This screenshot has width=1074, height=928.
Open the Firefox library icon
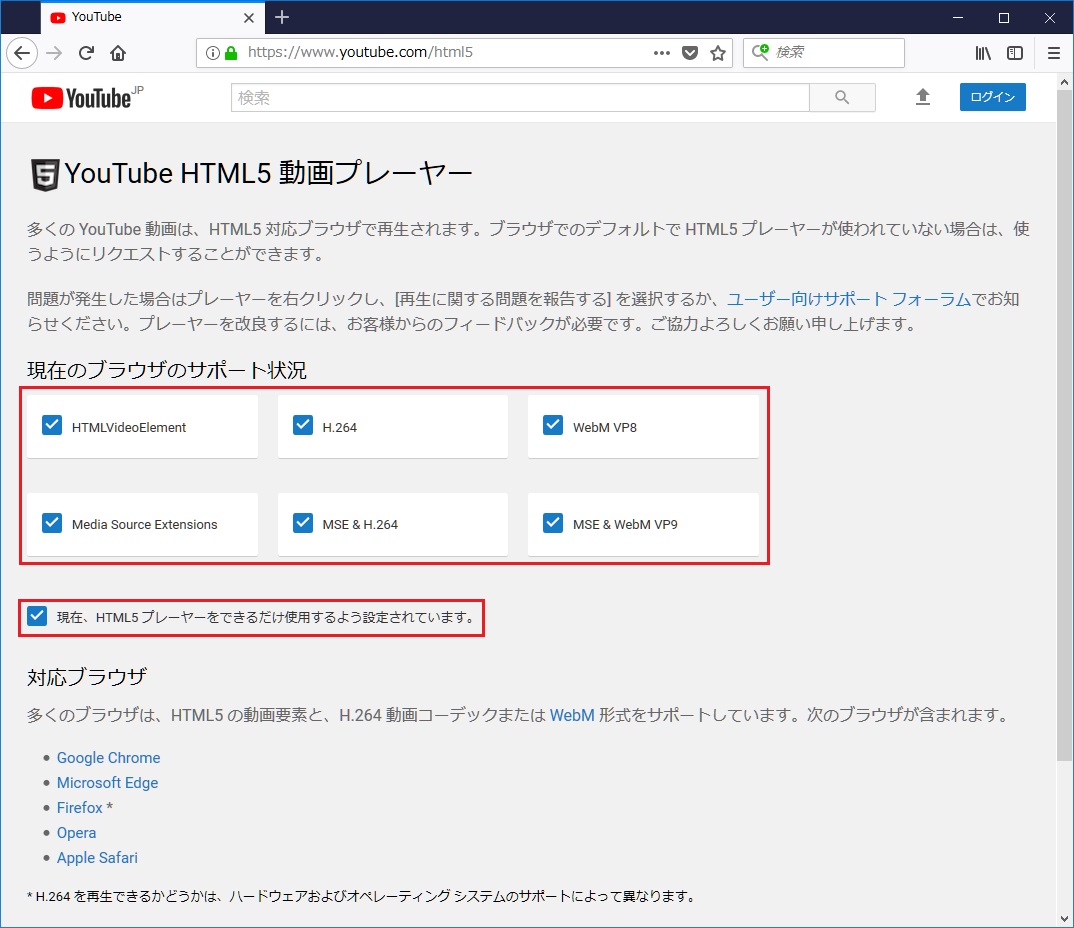(x=983, y=53)
